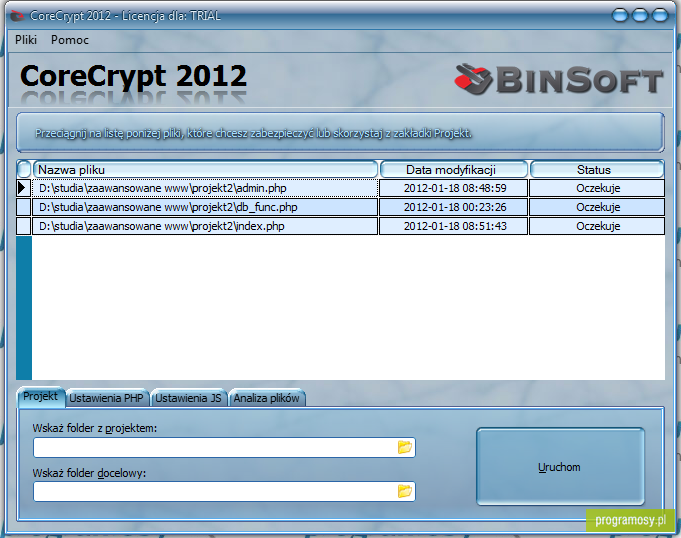
Task: Switch to the Ustawienia JS tab
Action: [x=188, y=398]
